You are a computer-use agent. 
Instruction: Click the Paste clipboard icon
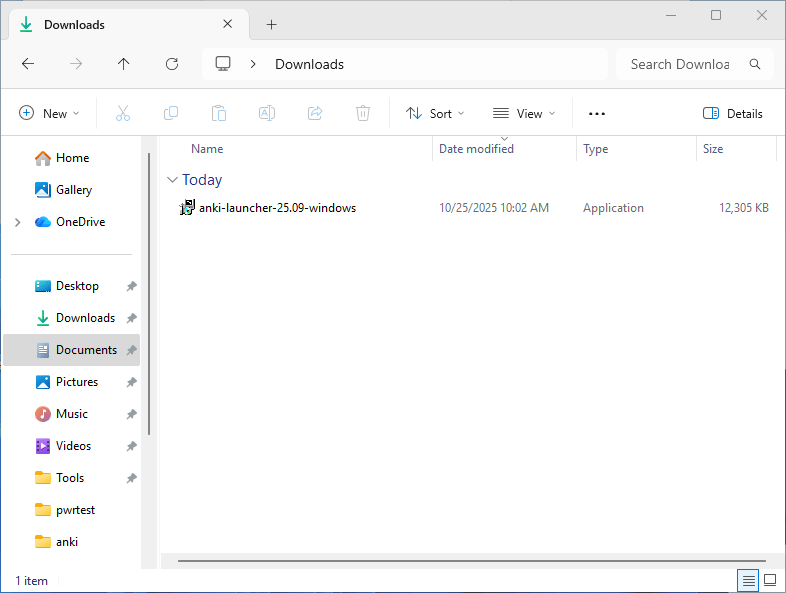[x=219, y=114]
